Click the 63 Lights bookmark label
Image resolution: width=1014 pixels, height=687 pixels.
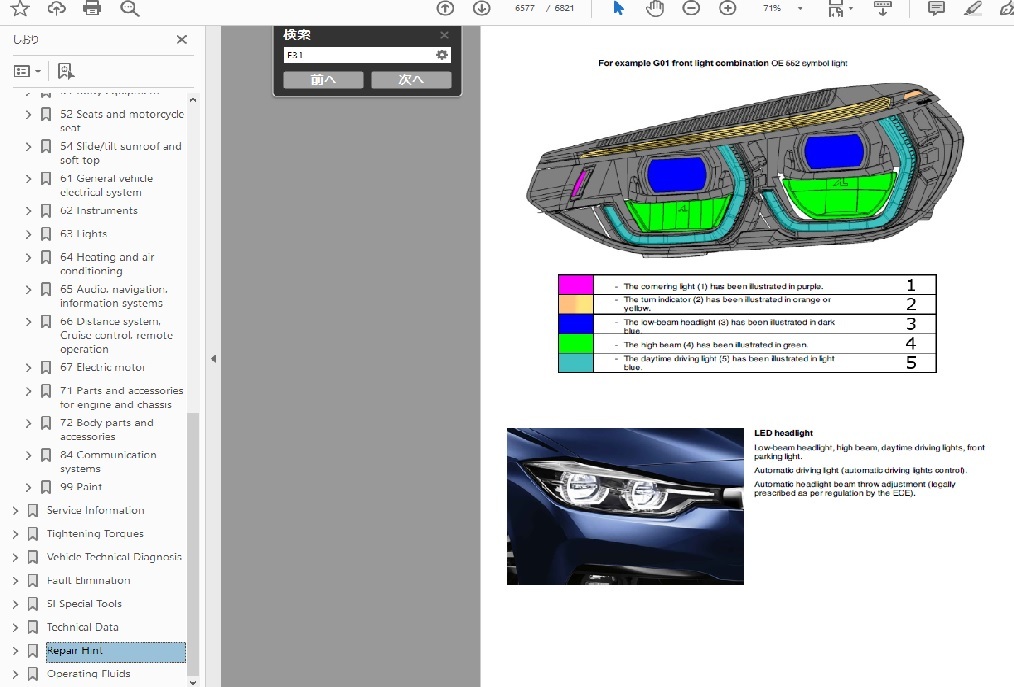coord(83,234)
